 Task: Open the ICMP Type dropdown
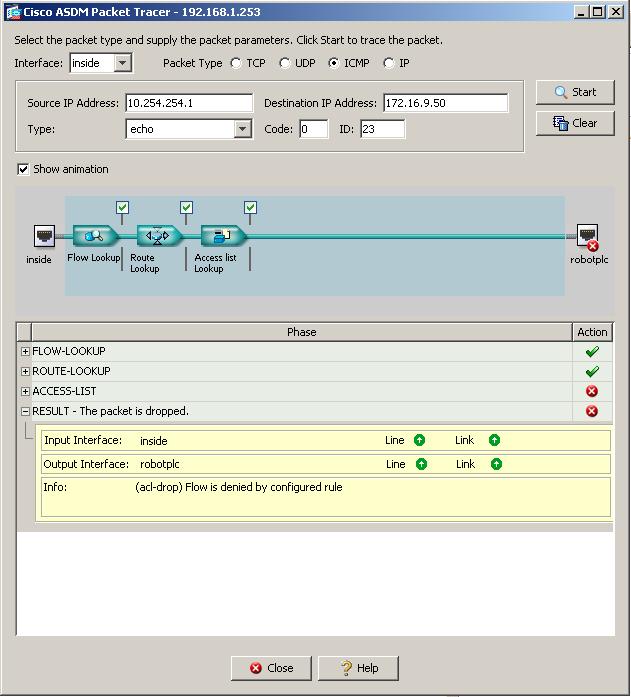point(242,129)
